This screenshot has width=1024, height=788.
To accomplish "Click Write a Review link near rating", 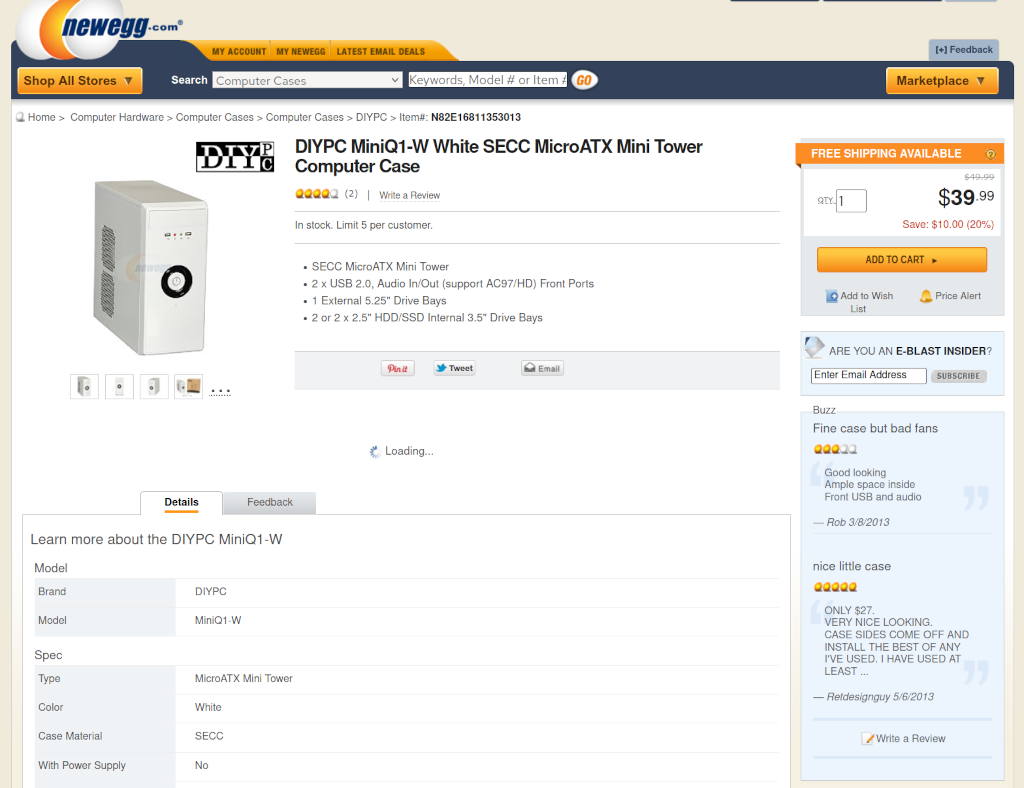I will [x=409, y=195].
